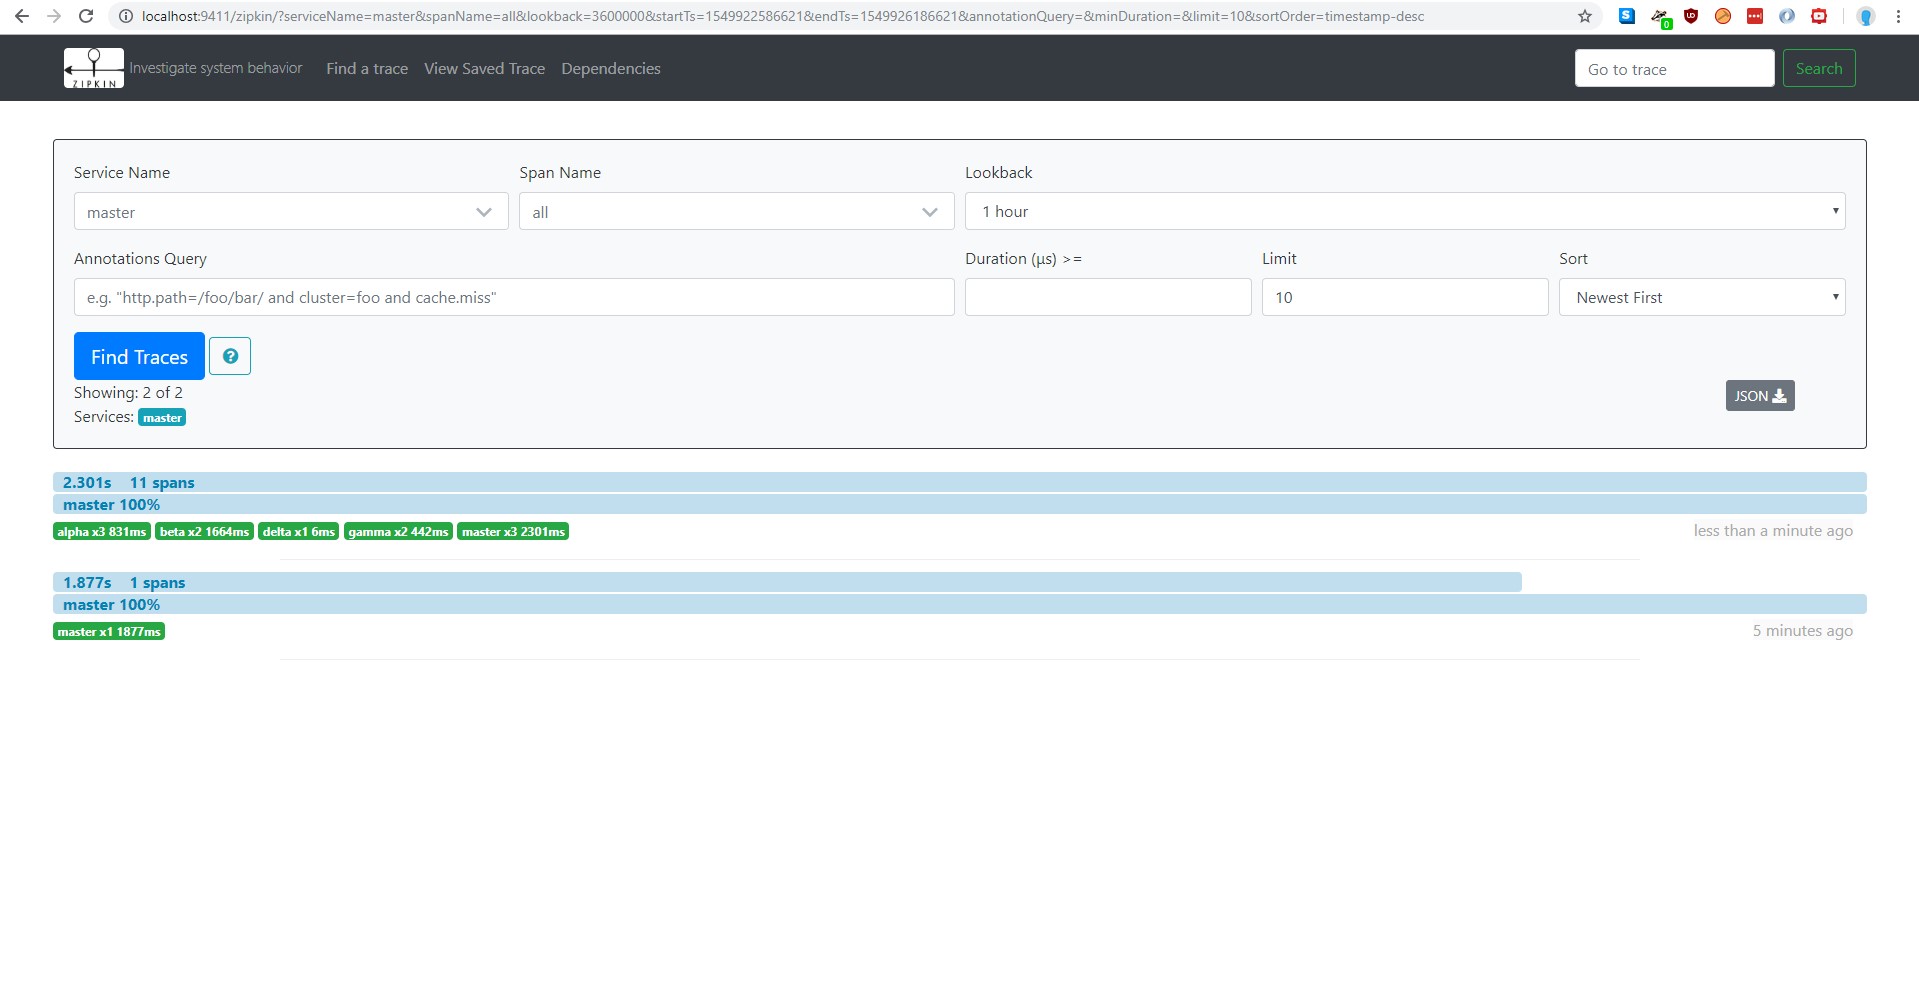Expand the Service Name dropdown

point(290,212)
